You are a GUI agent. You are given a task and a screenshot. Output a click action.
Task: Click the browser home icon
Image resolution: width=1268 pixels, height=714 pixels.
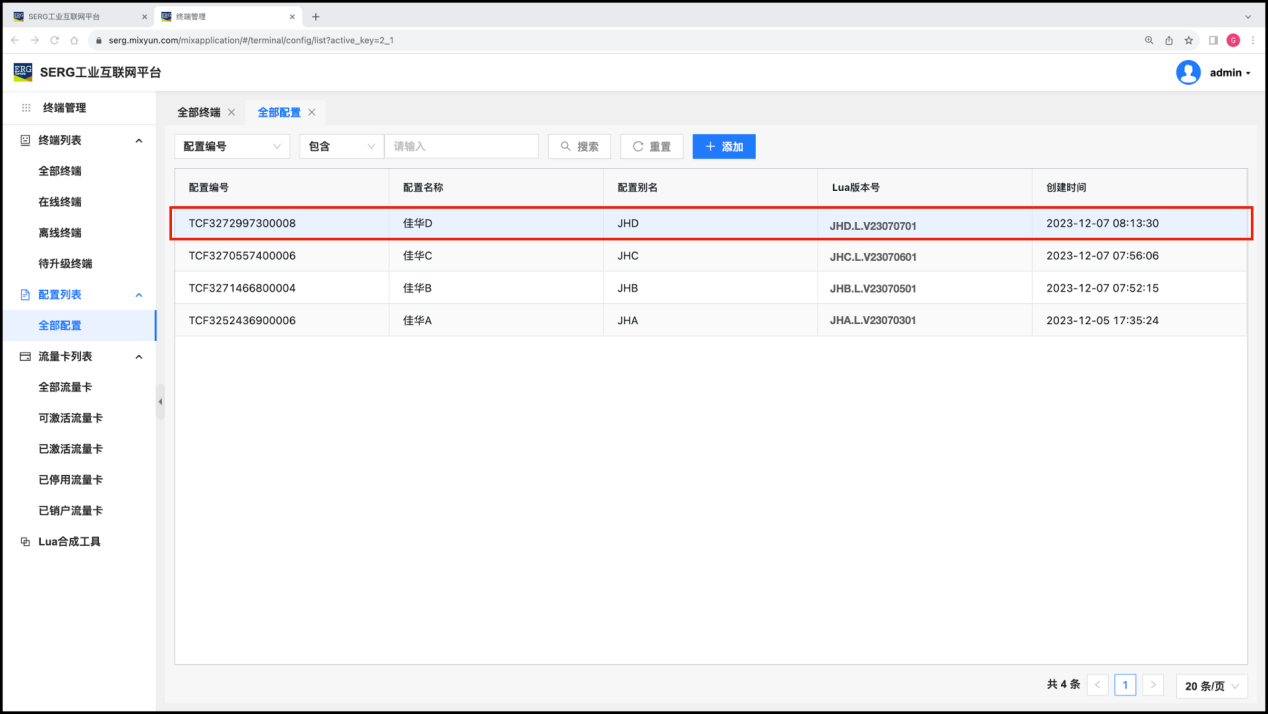74,40
